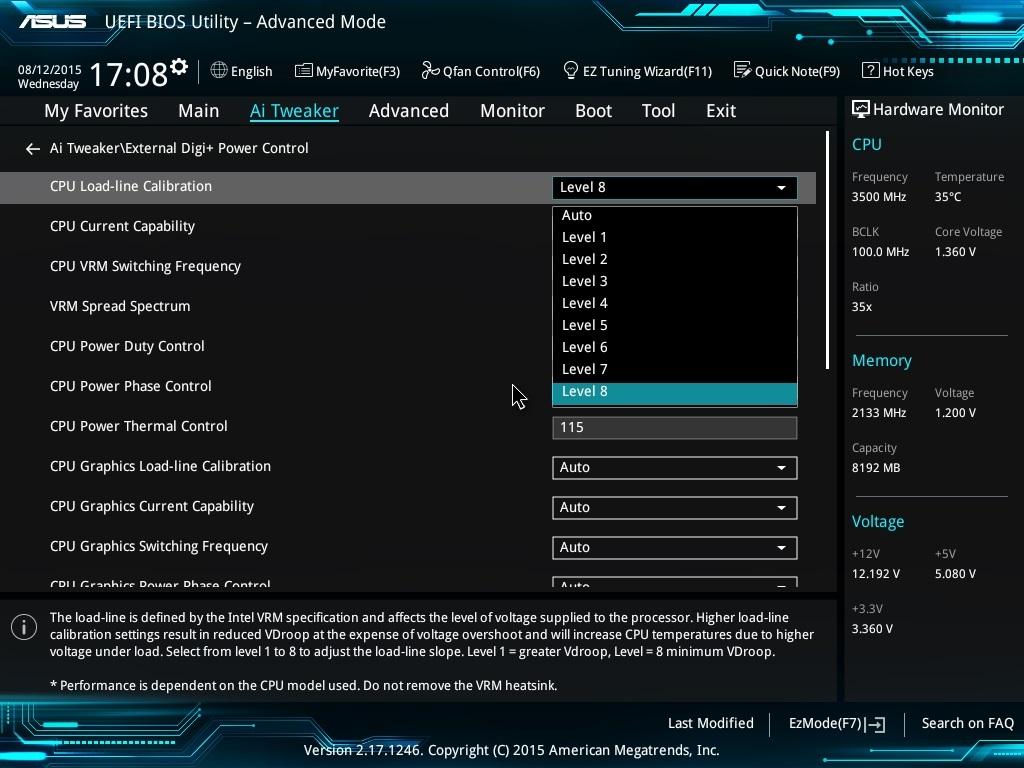Click the globe language icon

pos(219,71)
